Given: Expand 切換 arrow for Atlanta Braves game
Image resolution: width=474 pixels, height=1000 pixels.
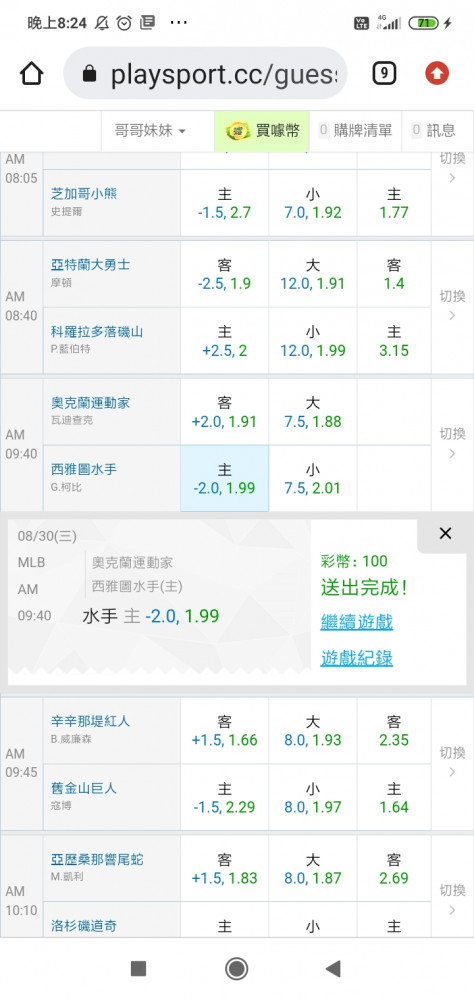Looking at the screenshot, I should point(452,305).
